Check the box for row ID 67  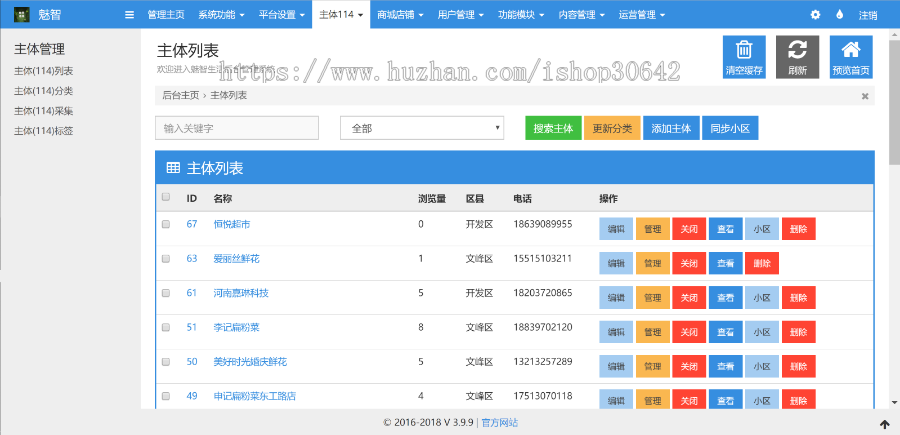tap(166, 224)
